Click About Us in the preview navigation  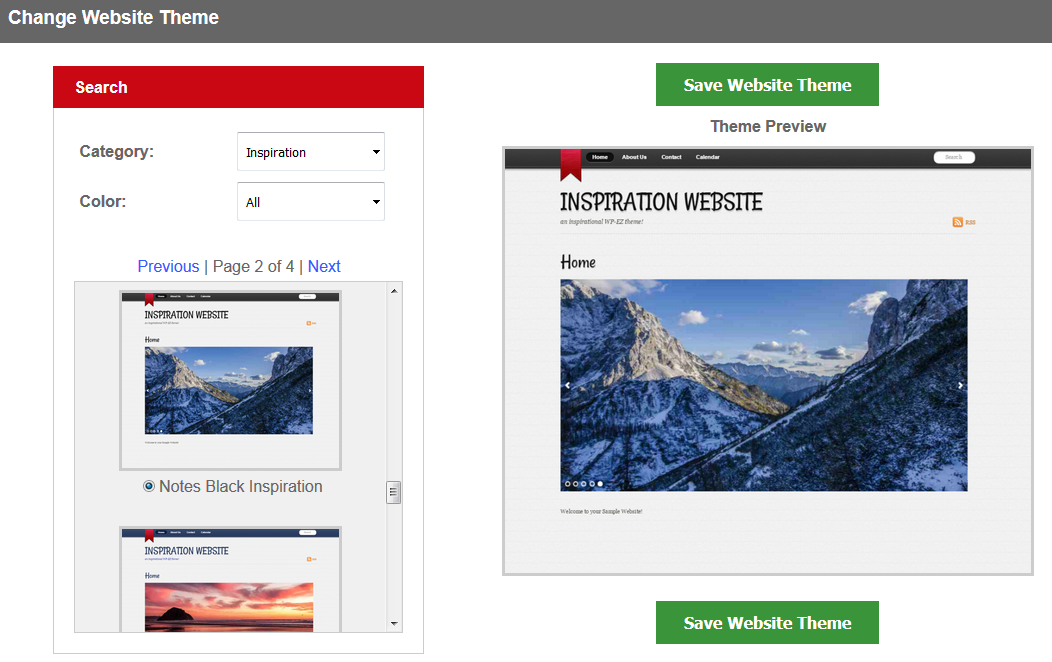[x=634, y=157]
